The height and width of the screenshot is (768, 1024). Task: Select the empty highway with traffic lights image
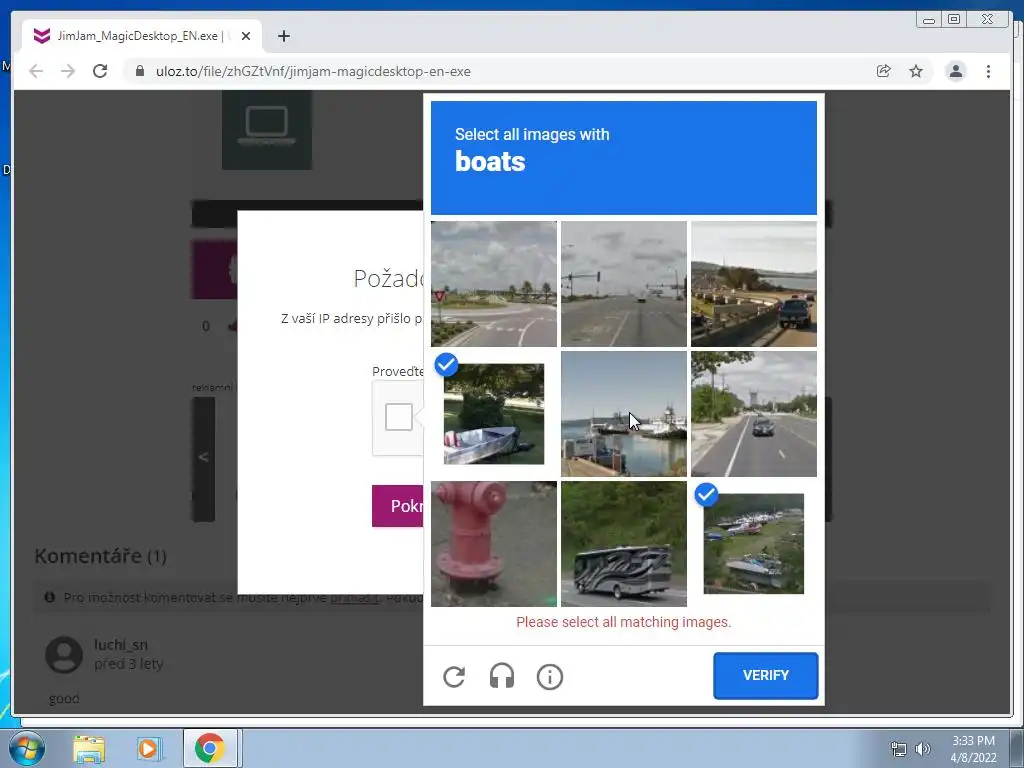click(624, 283)
